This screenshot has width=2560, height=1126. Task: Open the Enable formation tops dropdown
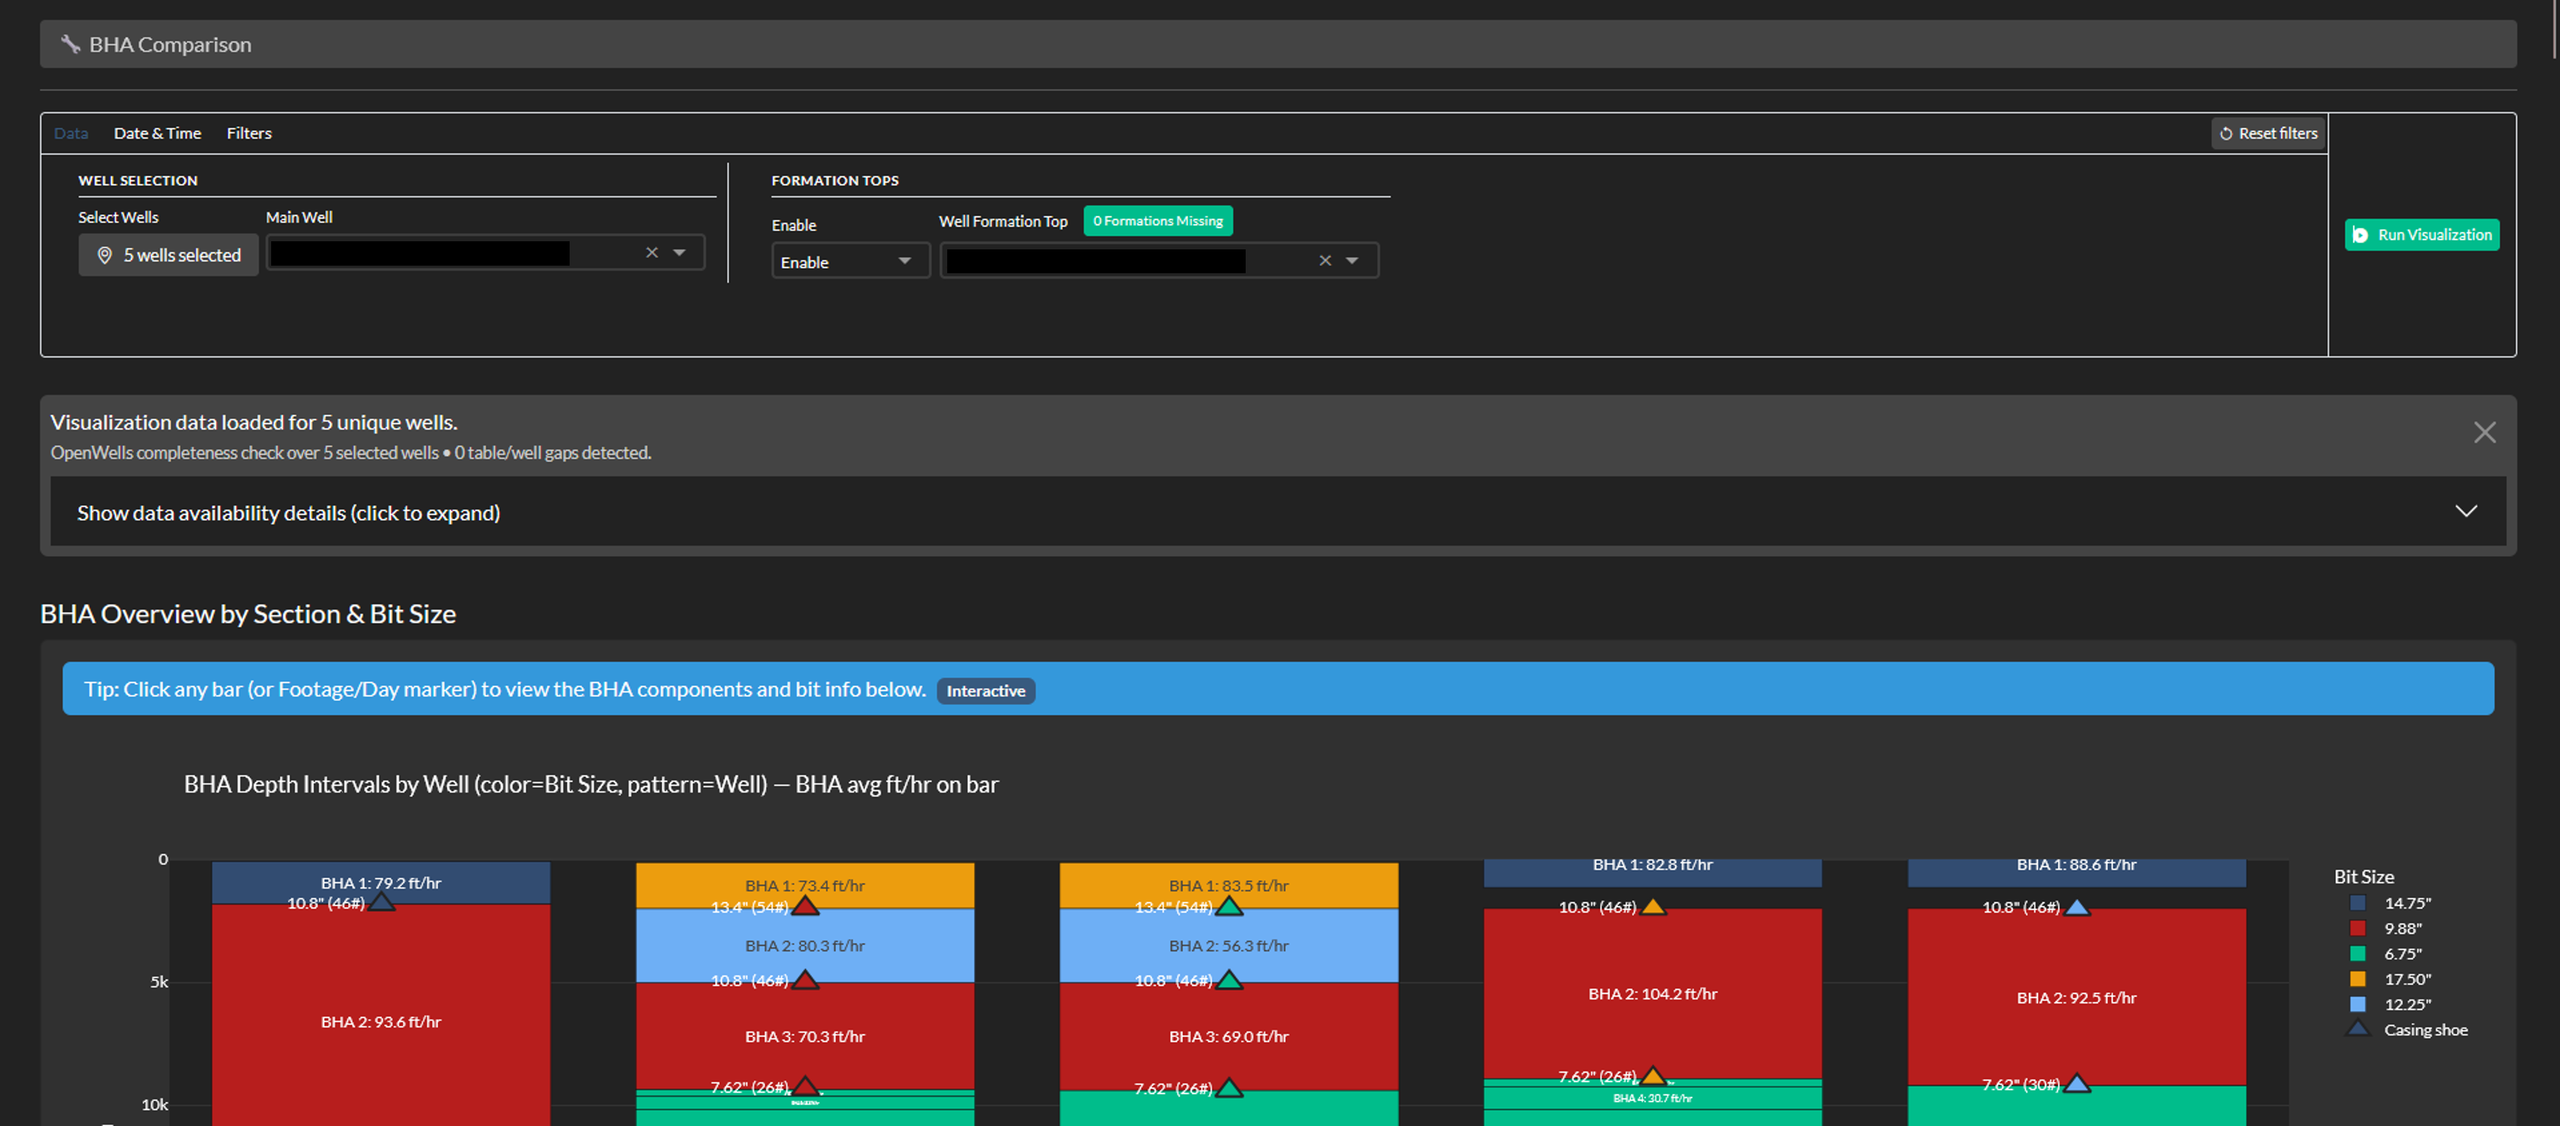click(x=850, y=261)
